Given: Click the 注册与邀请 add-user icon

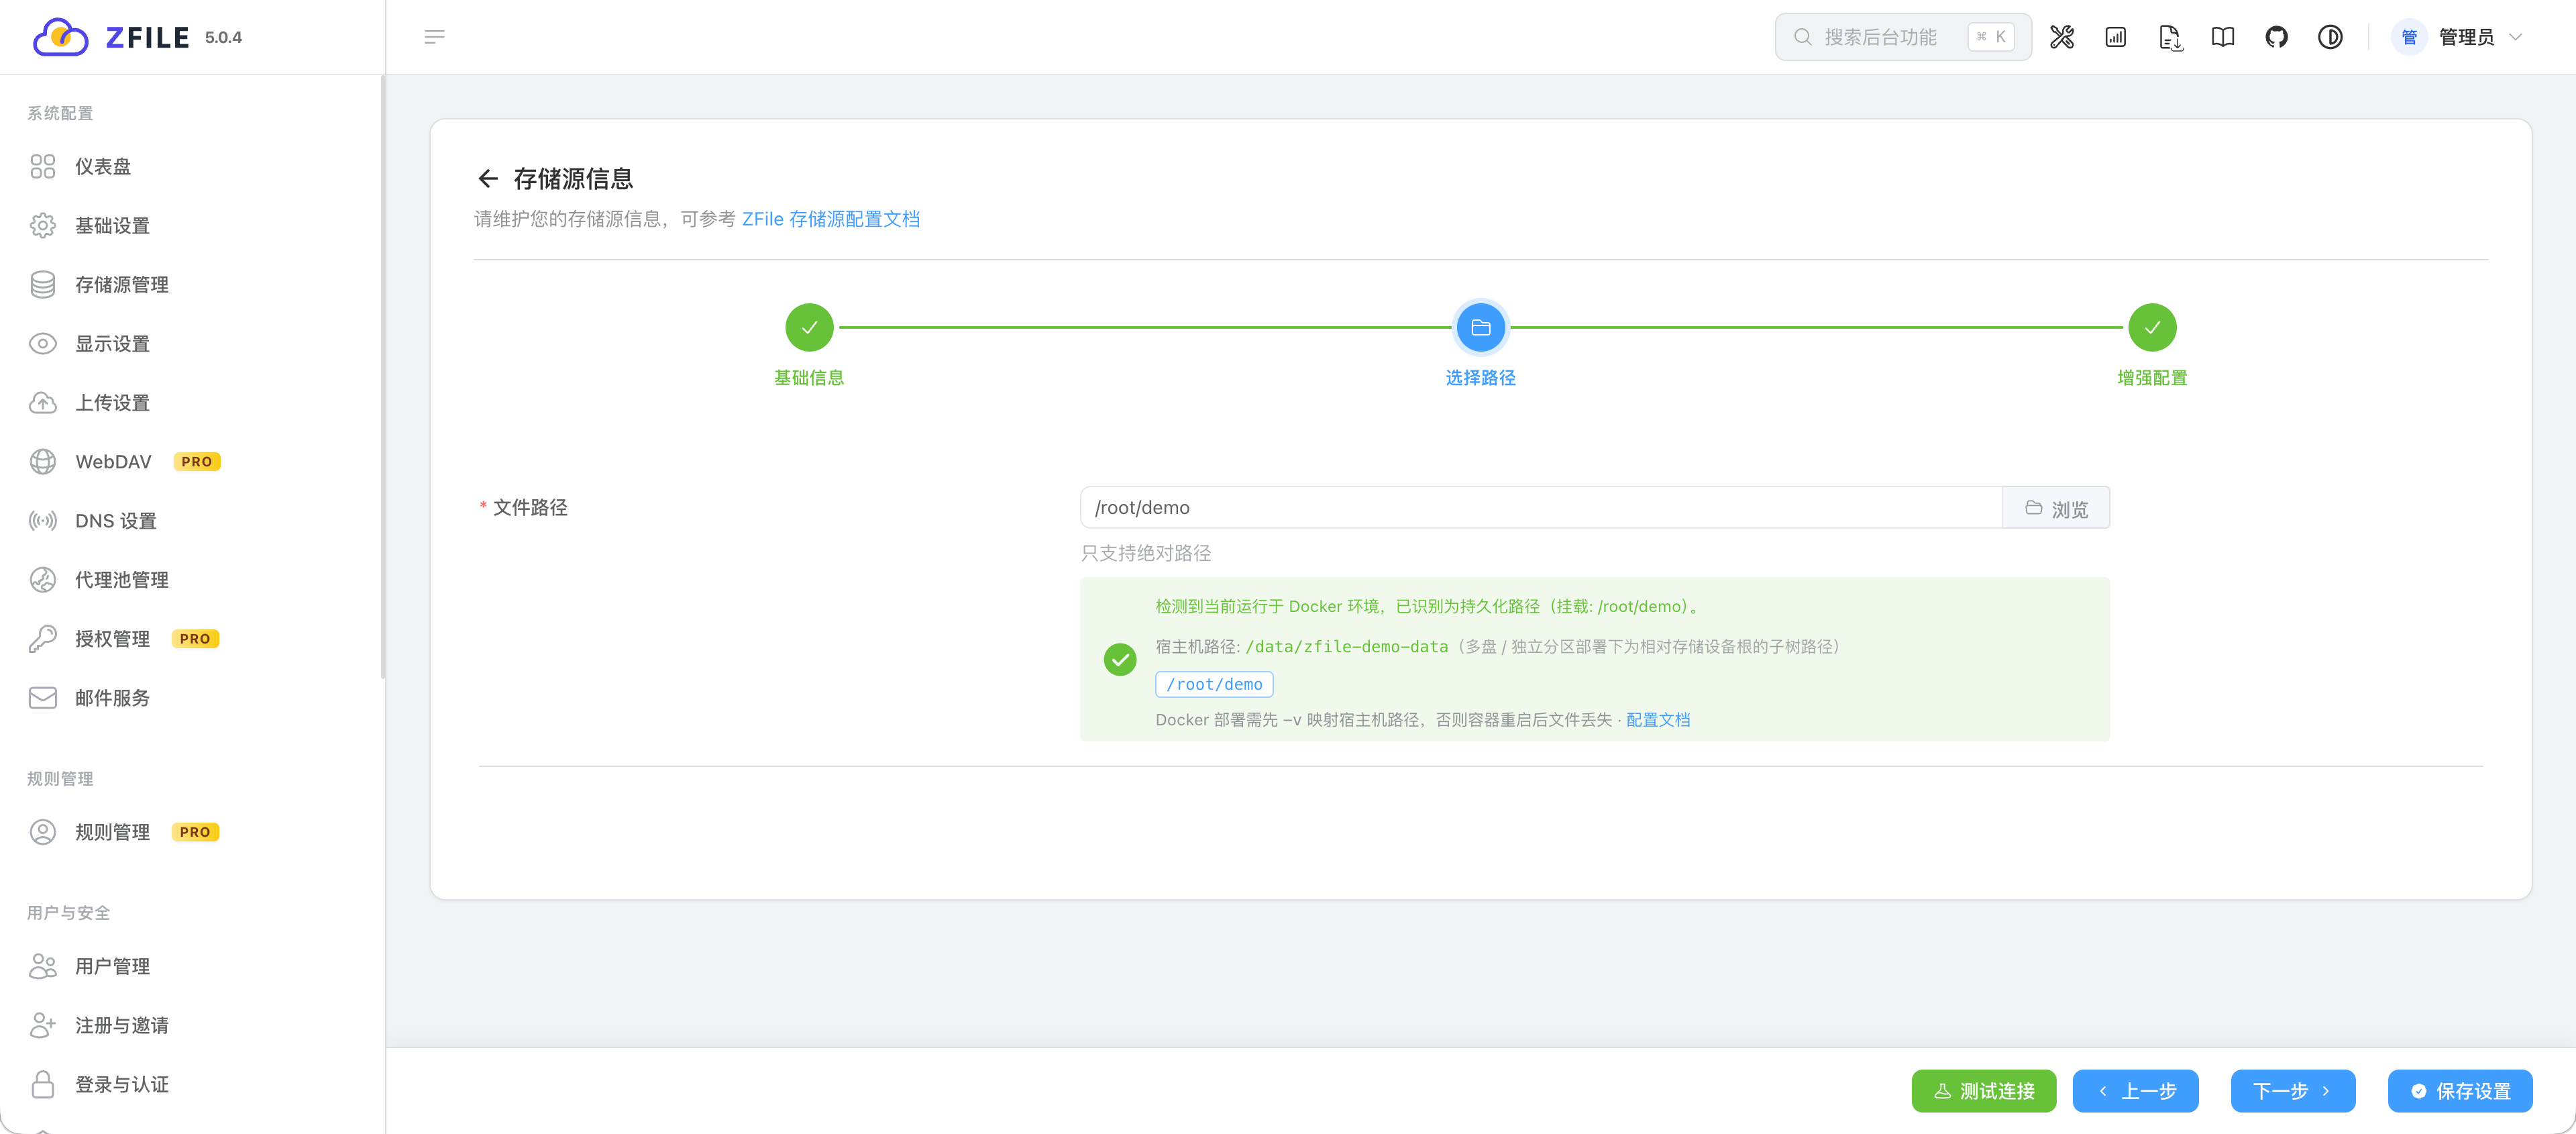Looking at the screenshot, I should coord(43,1024).
